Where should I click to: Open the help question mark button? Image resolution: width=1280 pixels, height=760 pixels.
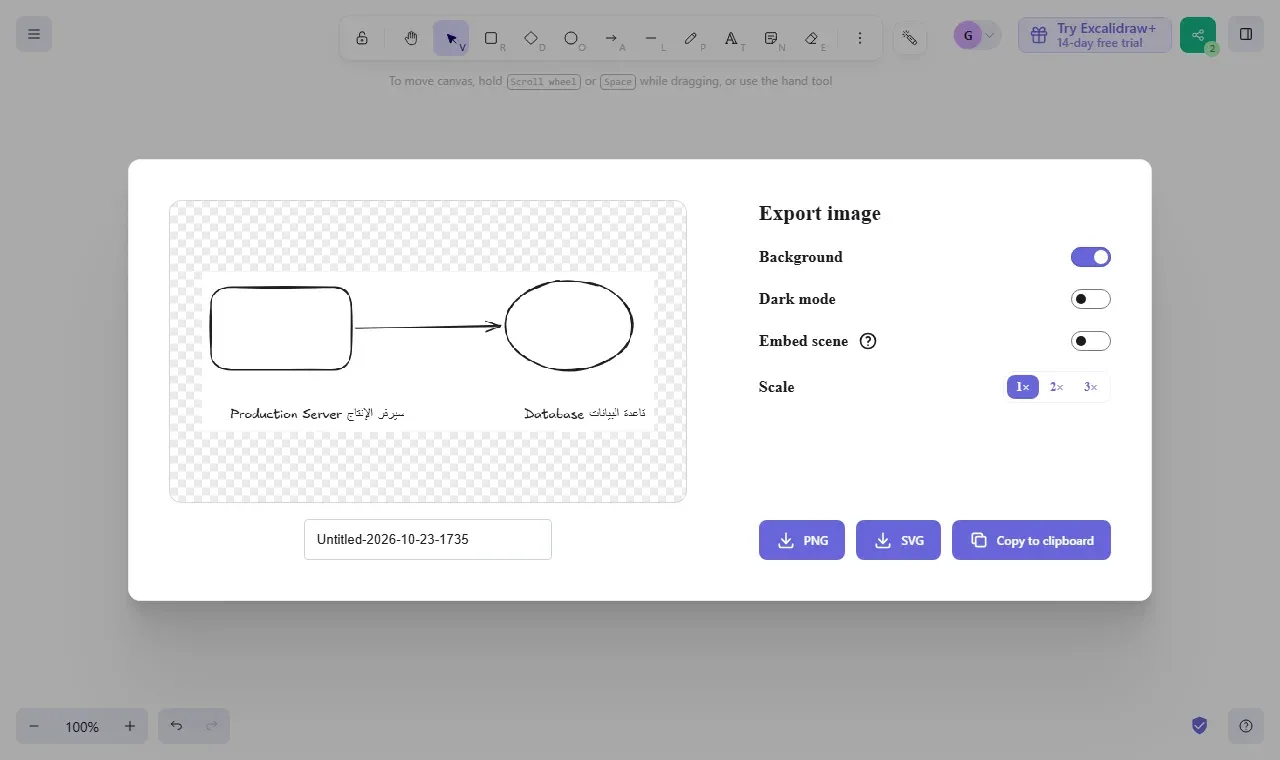point(1246,726)
